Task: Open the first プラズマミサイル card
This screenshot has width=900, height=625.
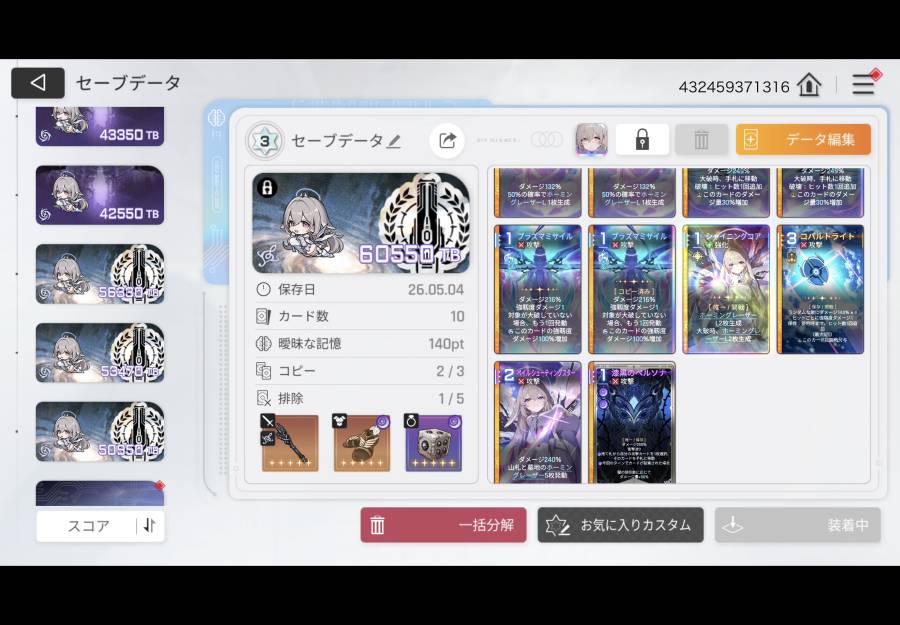Action: tap(538, 289)
